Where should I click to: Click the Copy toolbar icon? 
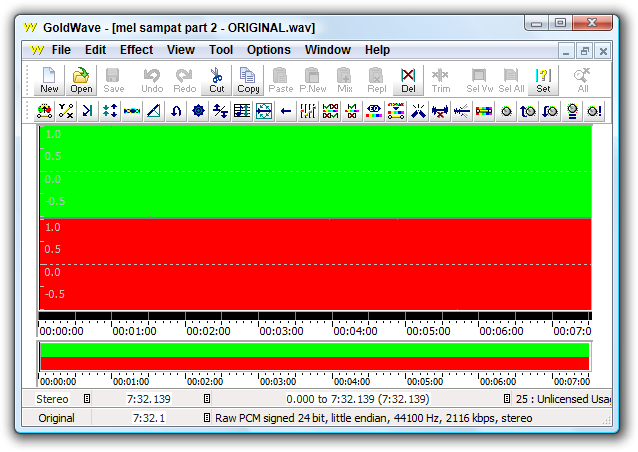tap(249, 80)
